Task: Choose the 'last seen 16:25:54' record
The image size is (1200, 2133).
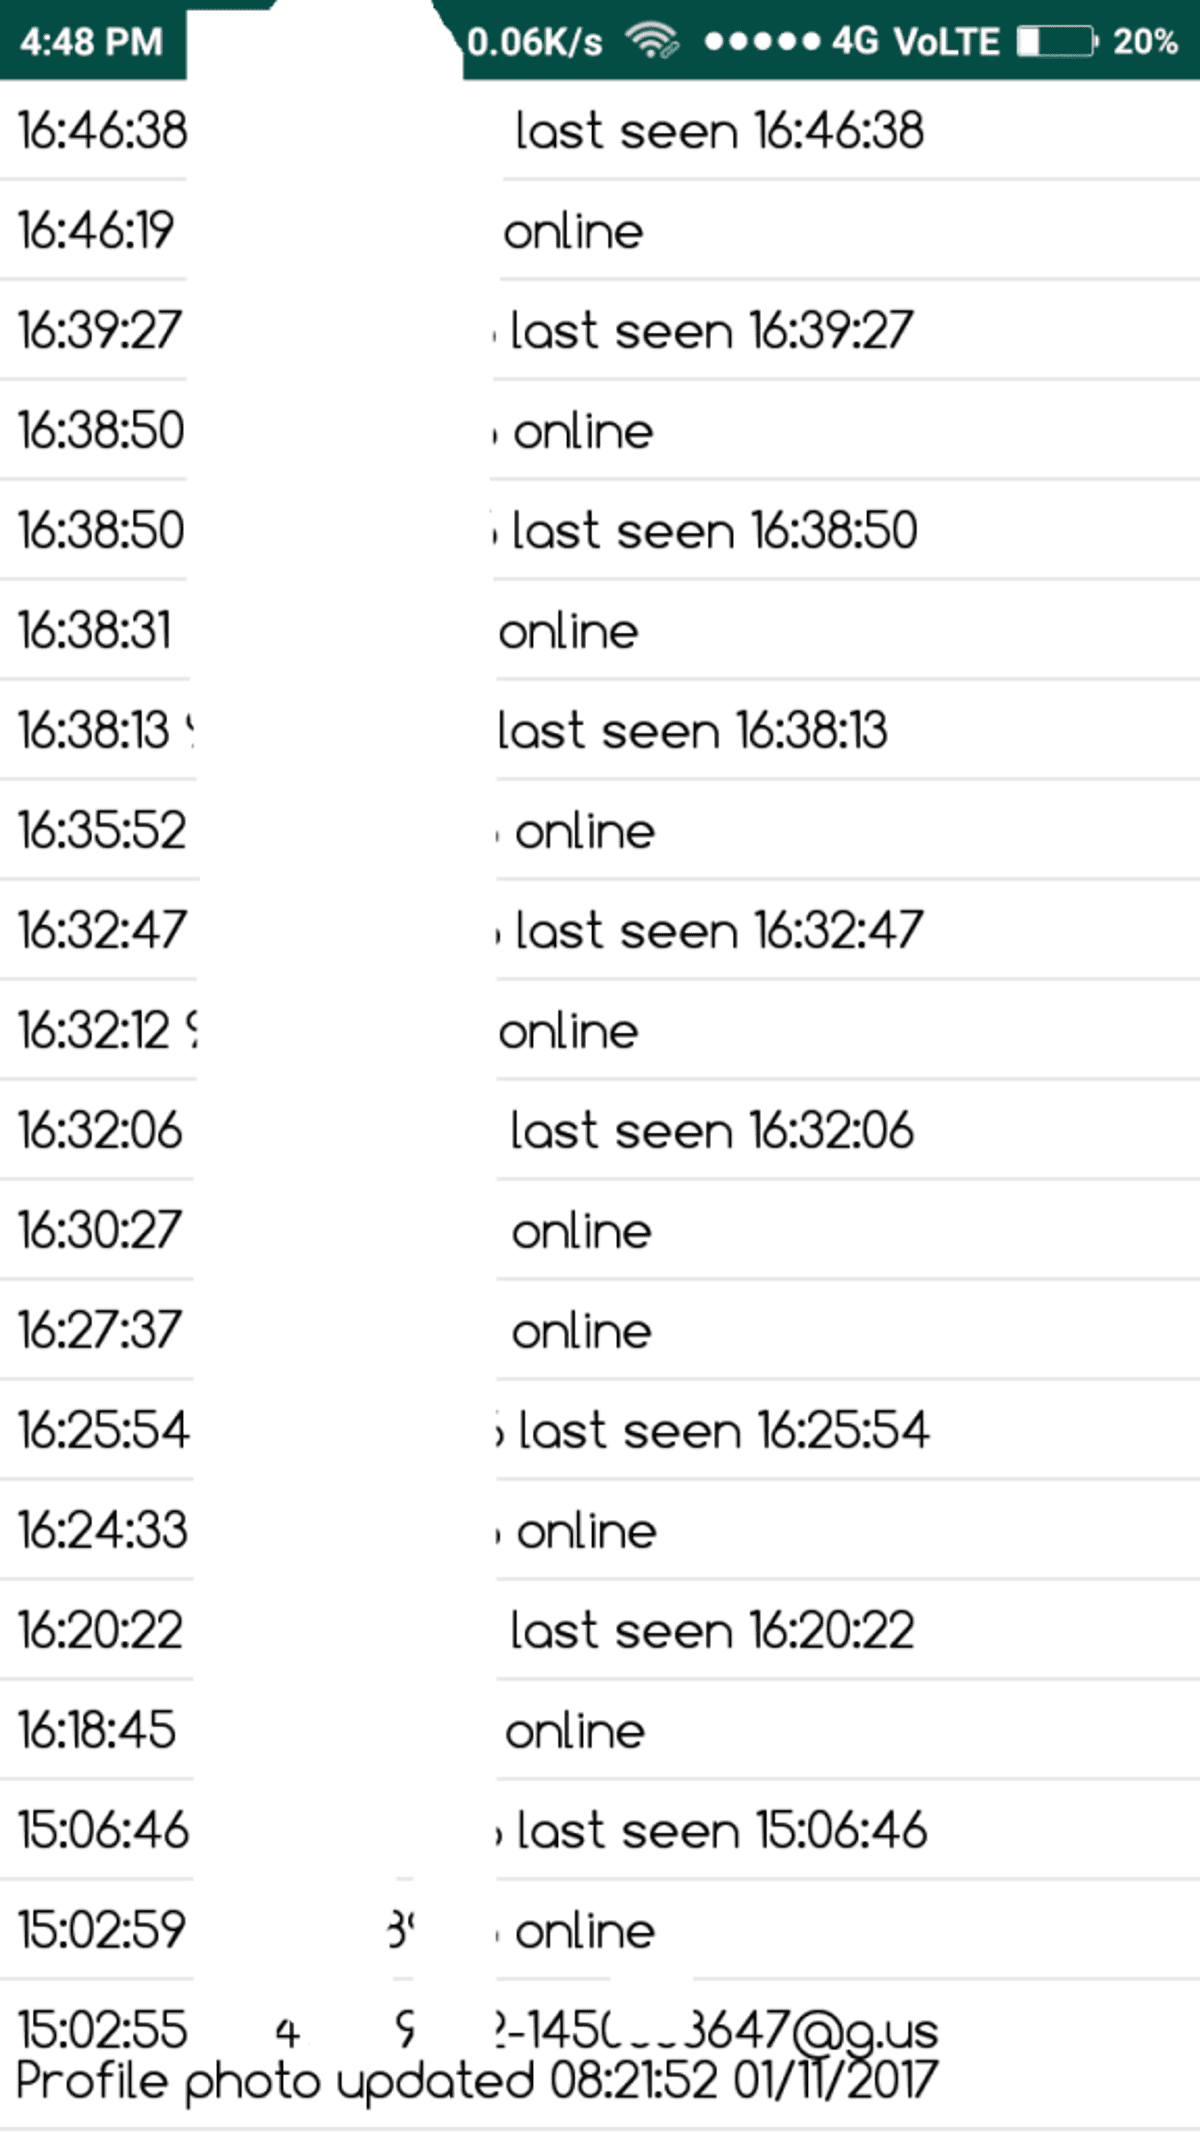Action: click(723, 1431)
